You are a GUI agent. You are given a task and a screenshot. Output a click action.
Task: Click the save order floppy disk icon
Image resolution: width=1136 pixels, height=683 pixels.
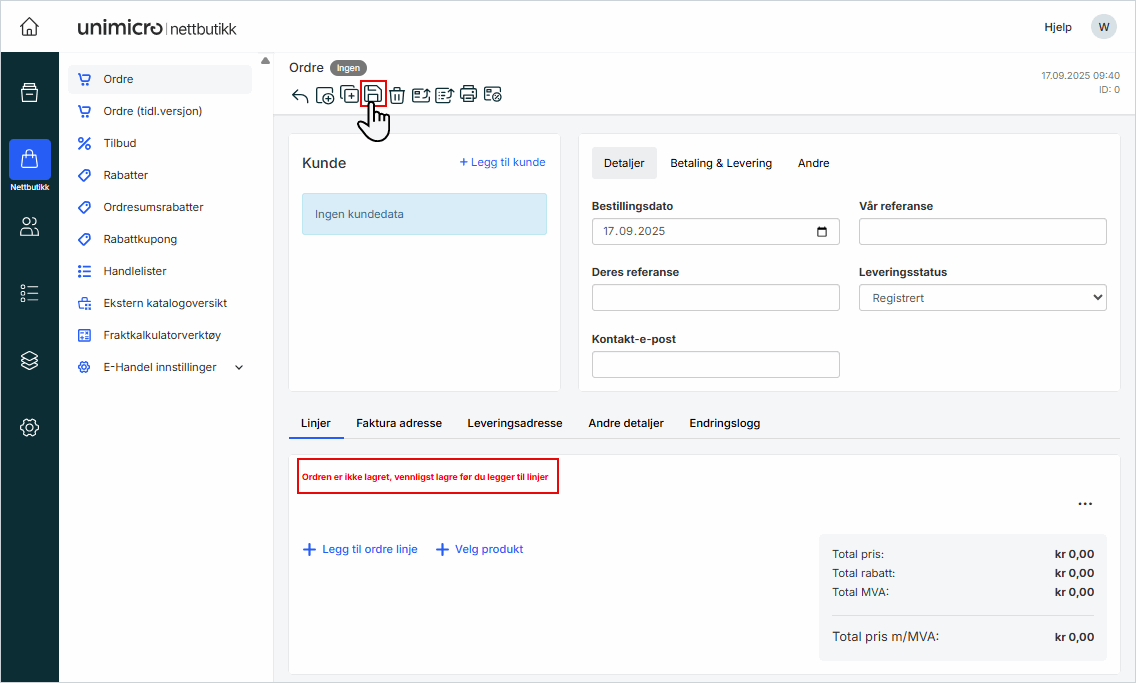[373, 94]
